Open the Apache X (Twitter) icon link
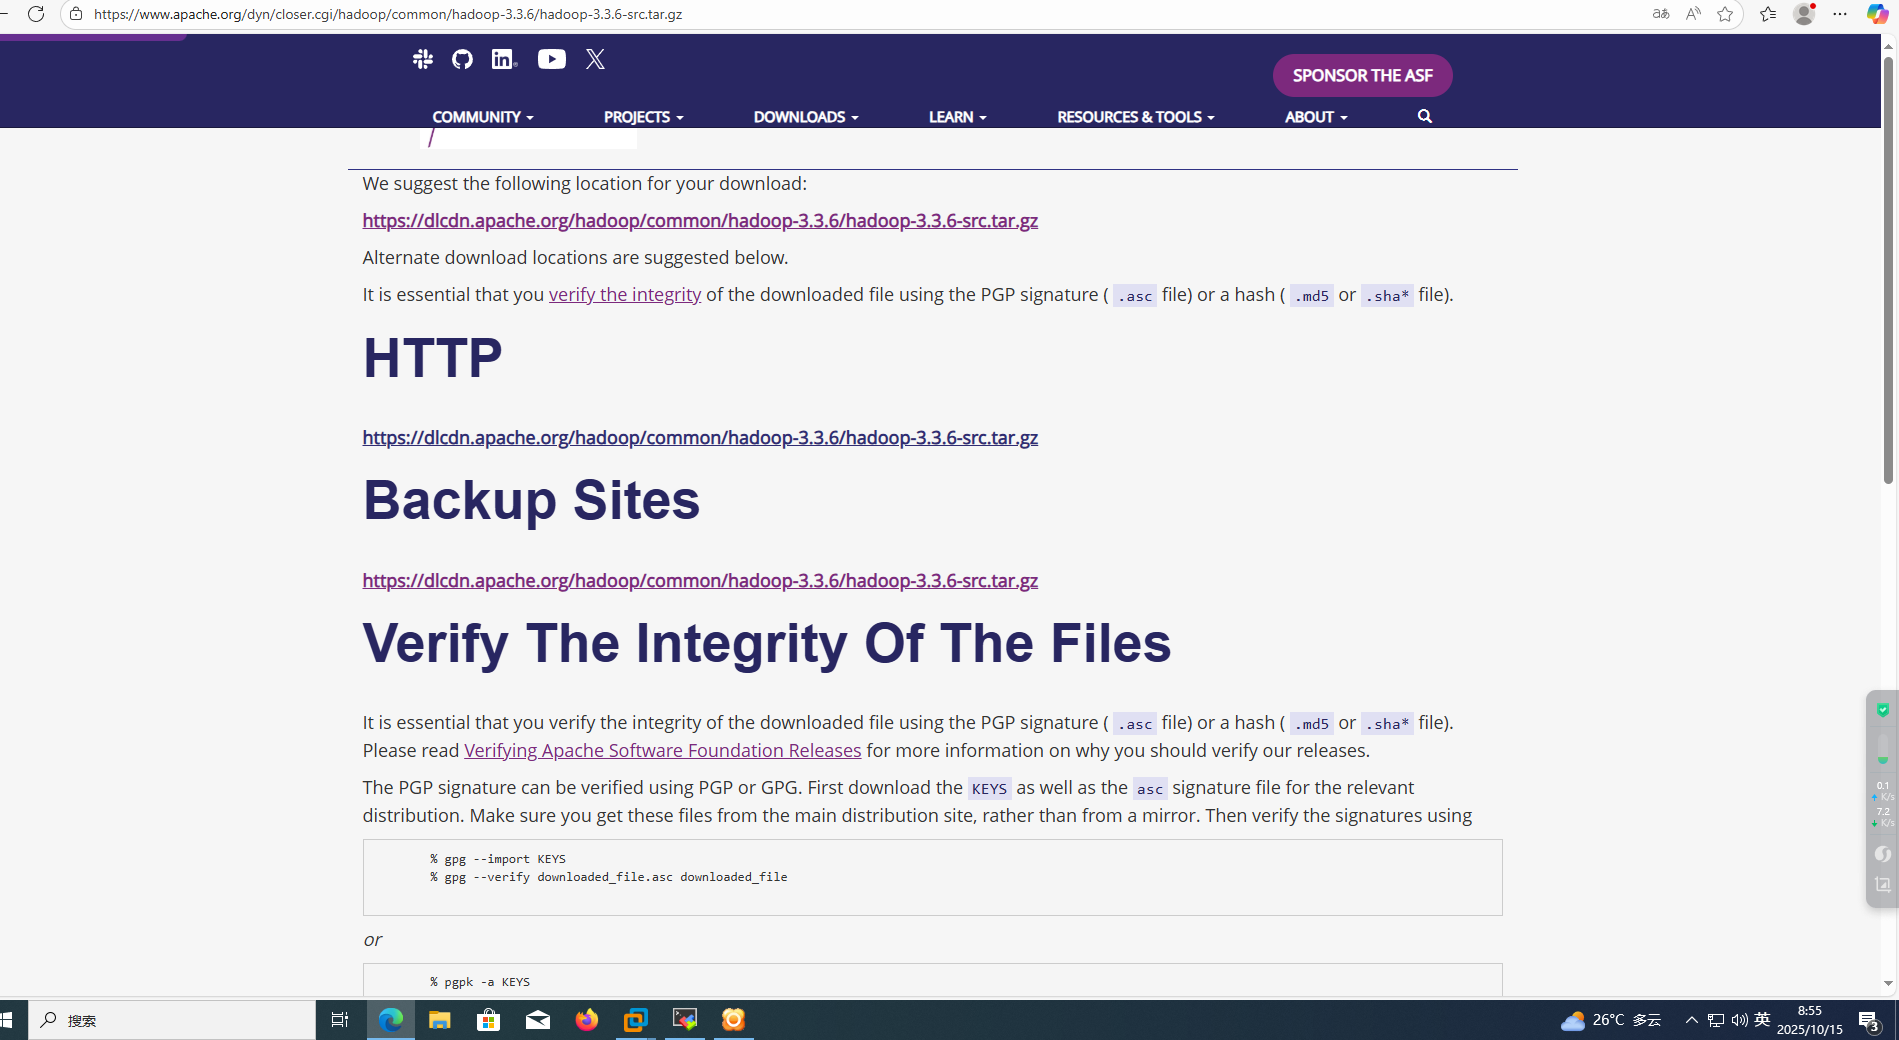Image resolution: width=1899 pixels, height=1040 pixels. click(596, 59)
